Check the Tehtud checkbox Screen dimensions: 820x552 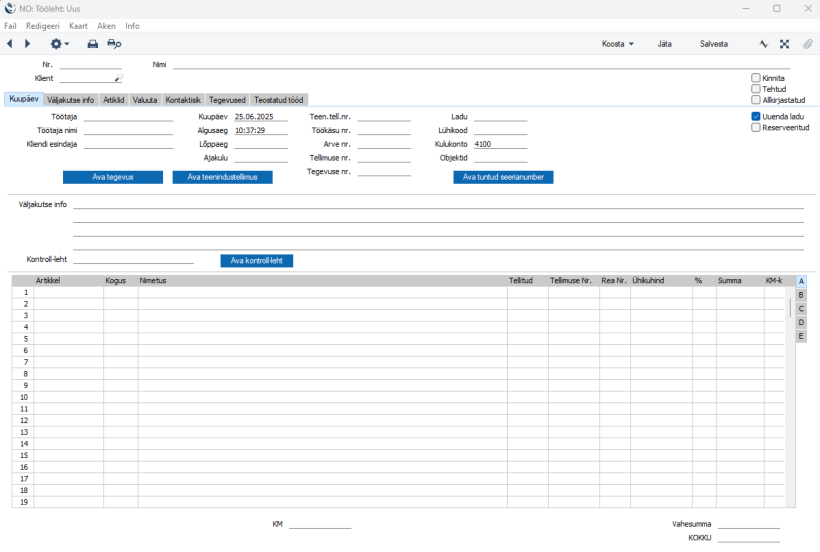756,89
